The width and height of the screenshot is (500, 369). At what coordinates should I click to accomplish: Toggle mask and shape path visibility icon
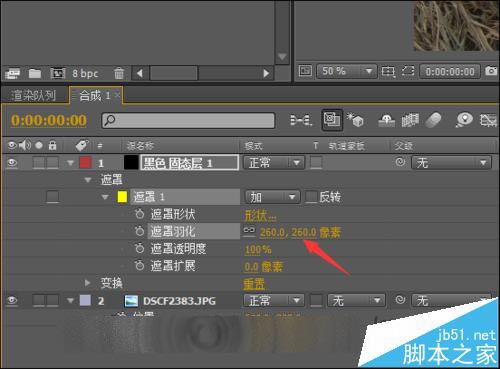[408, 71]
